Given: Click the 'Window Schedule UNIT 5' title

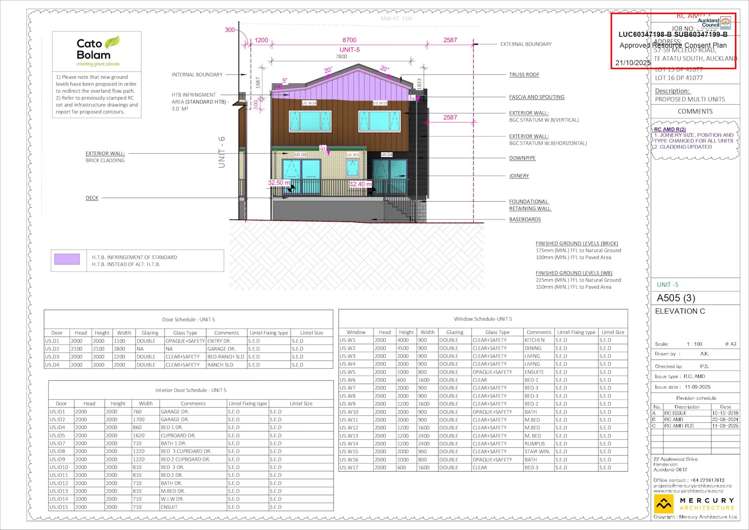Looking at the screenshot, I should tap(483, 318).
